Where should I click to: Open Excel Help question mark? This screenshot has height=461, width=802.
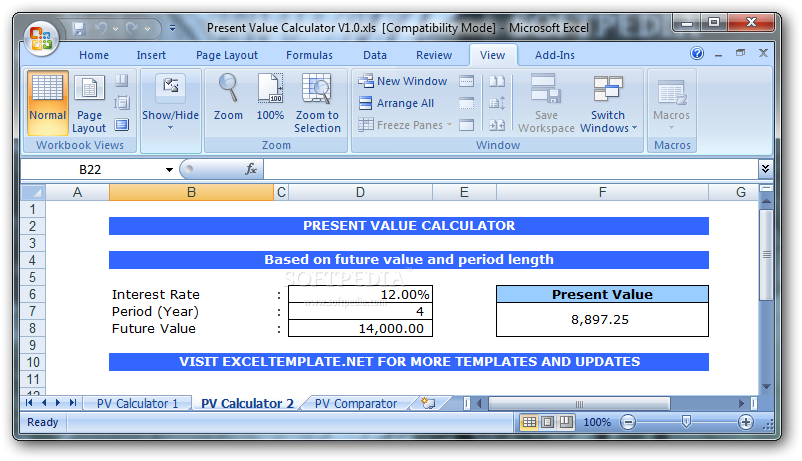pyautogui.click(x=697, y=53)
